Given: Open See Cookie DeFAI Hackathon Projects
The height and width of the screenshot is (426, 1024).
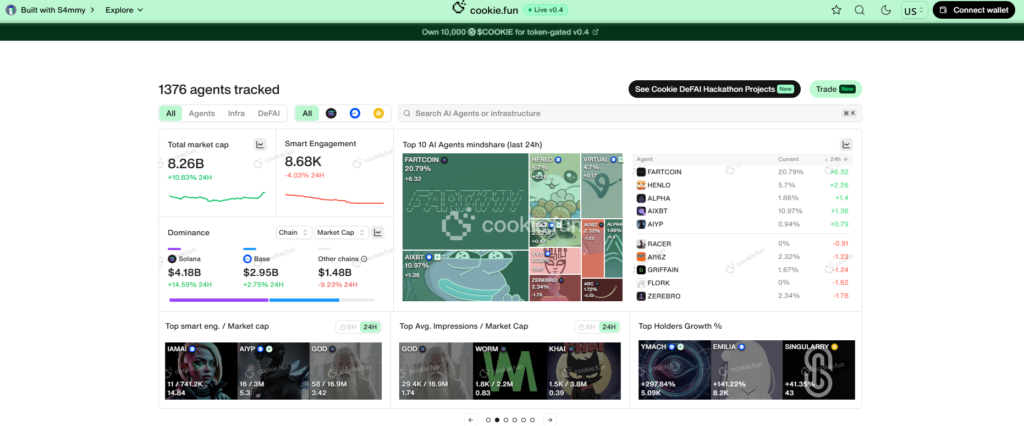Looking at the screenshot, I should point(714,89).
